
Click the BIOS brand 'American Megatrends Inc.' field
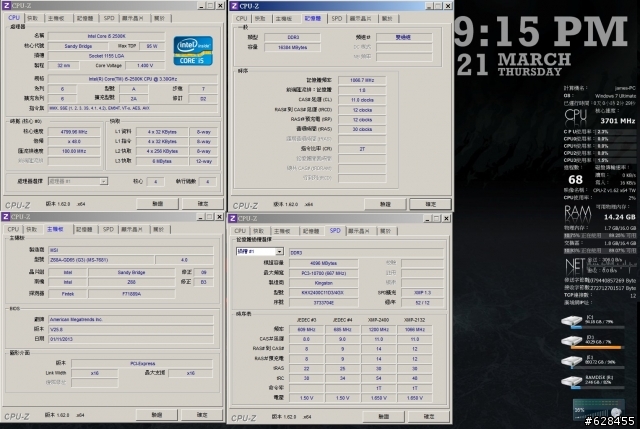click(131, 319)
